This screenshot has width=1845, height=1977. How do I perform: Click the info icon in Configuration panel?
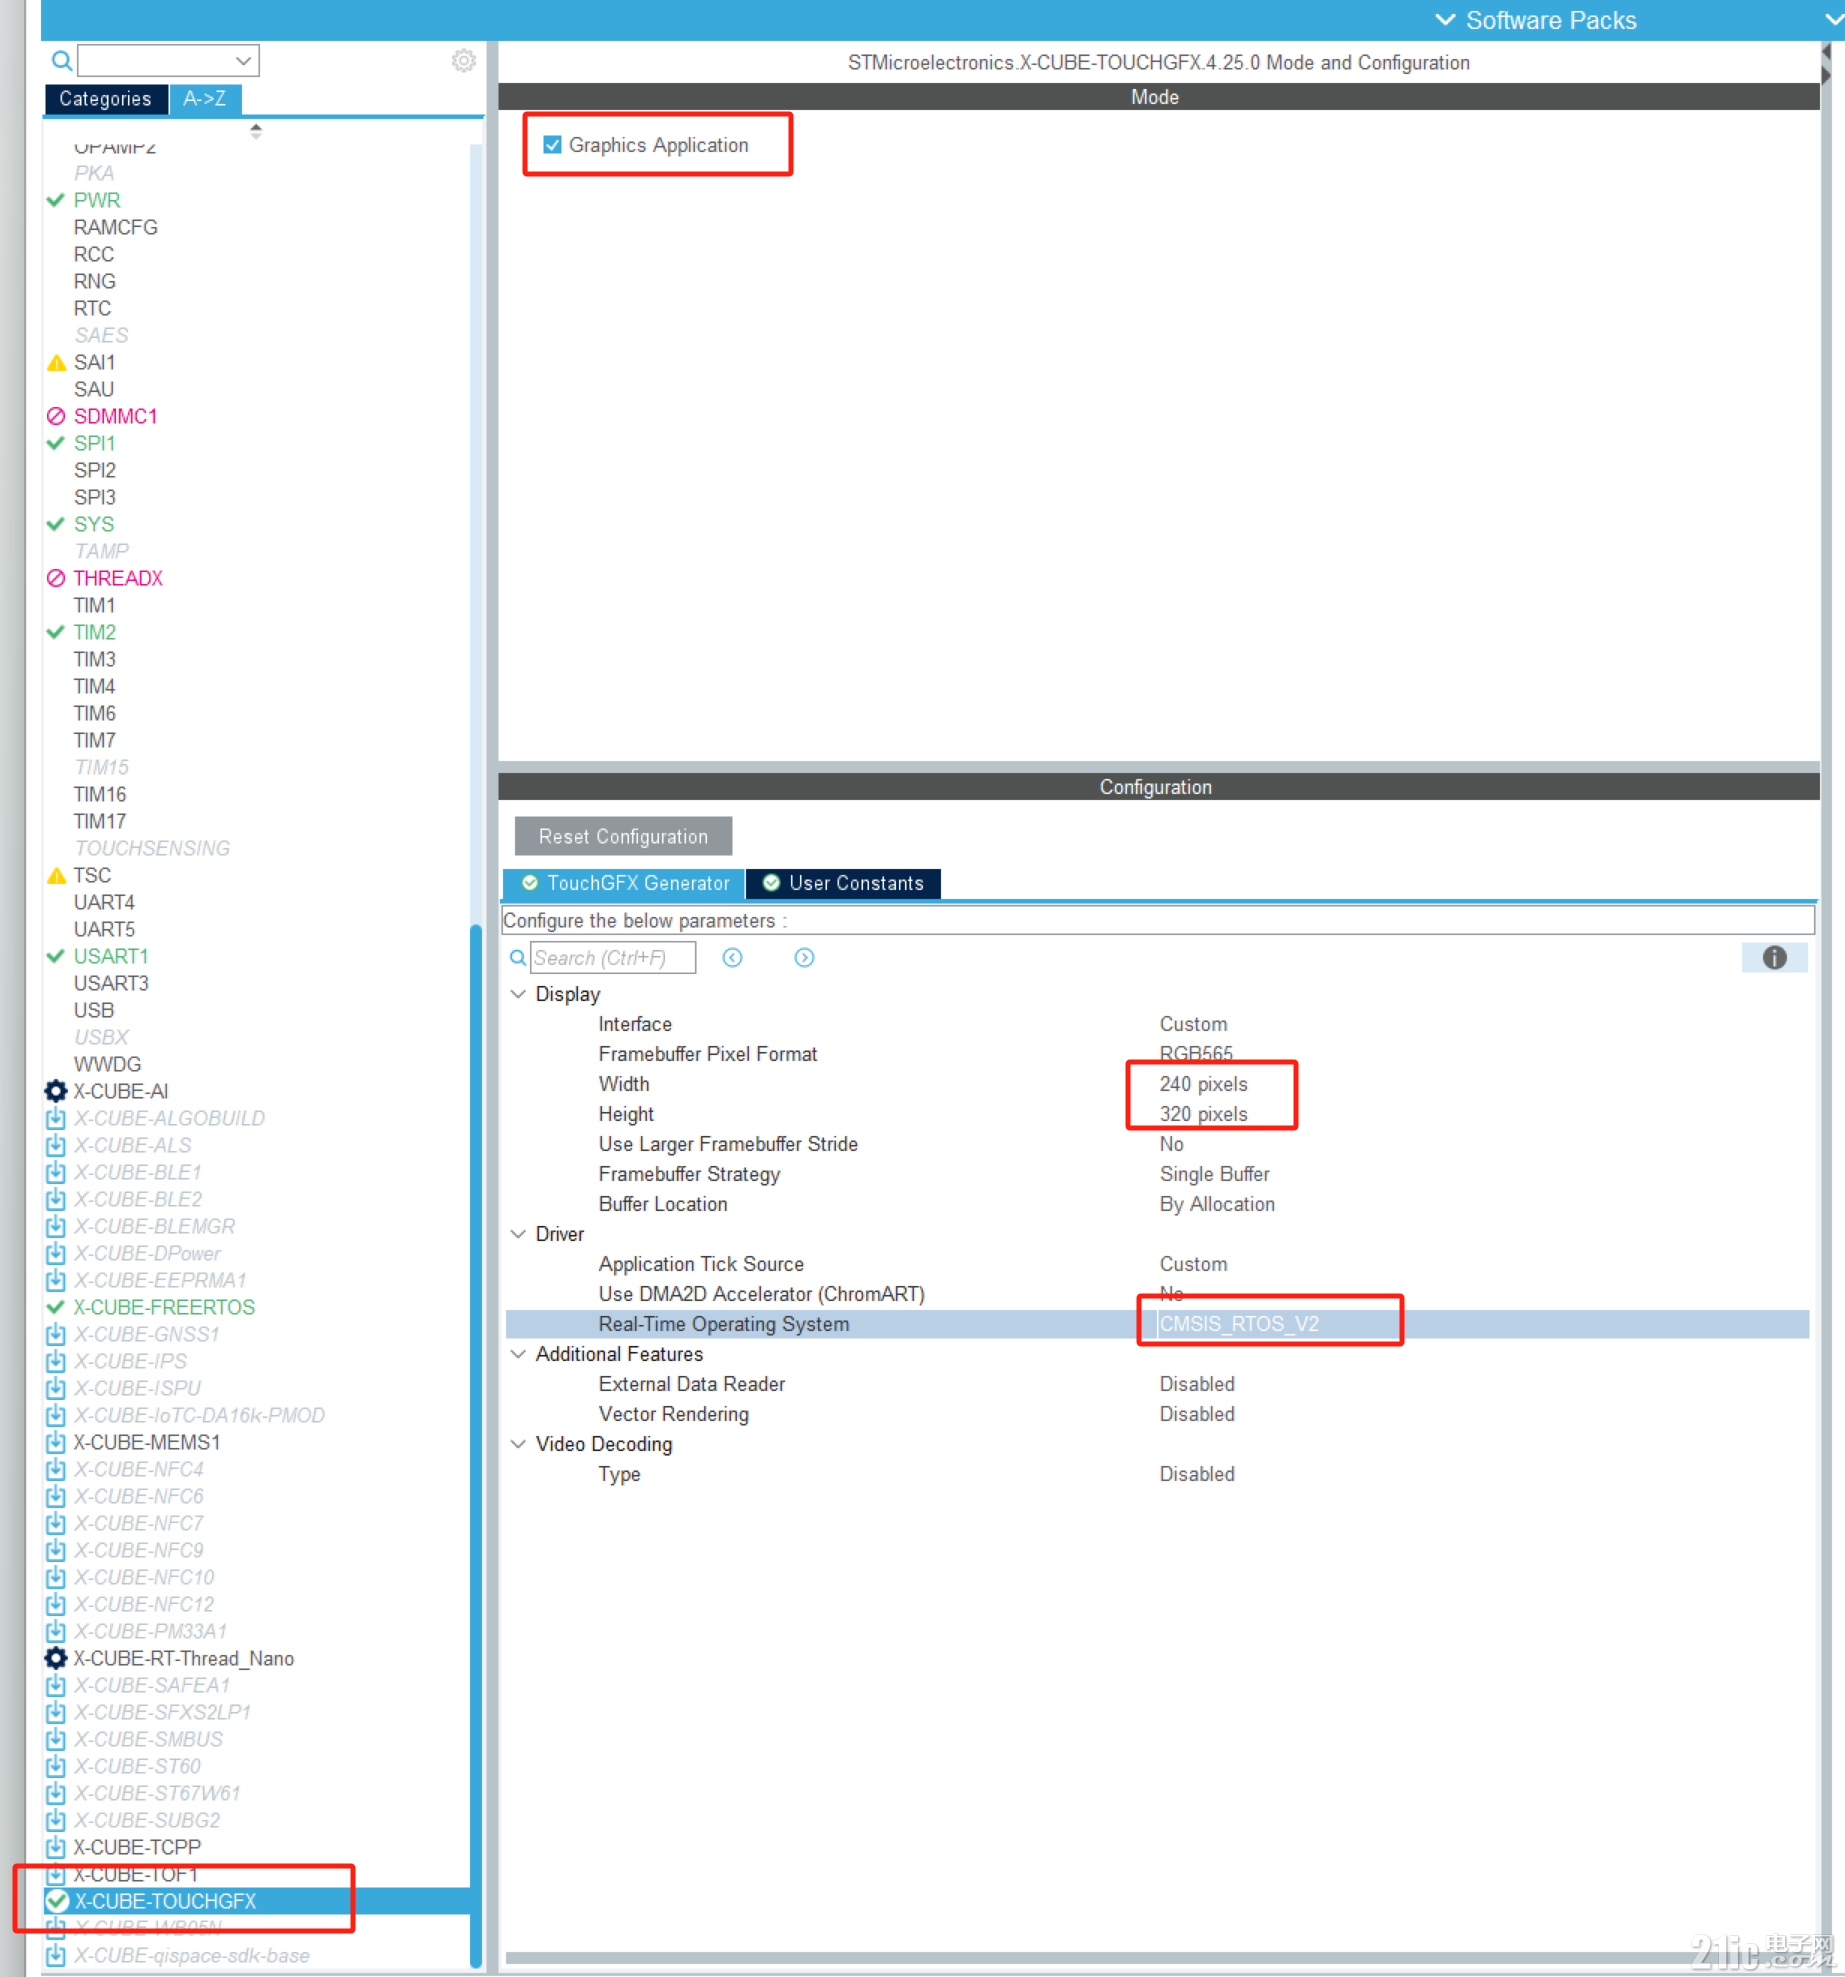click(x=1774, y=957)
